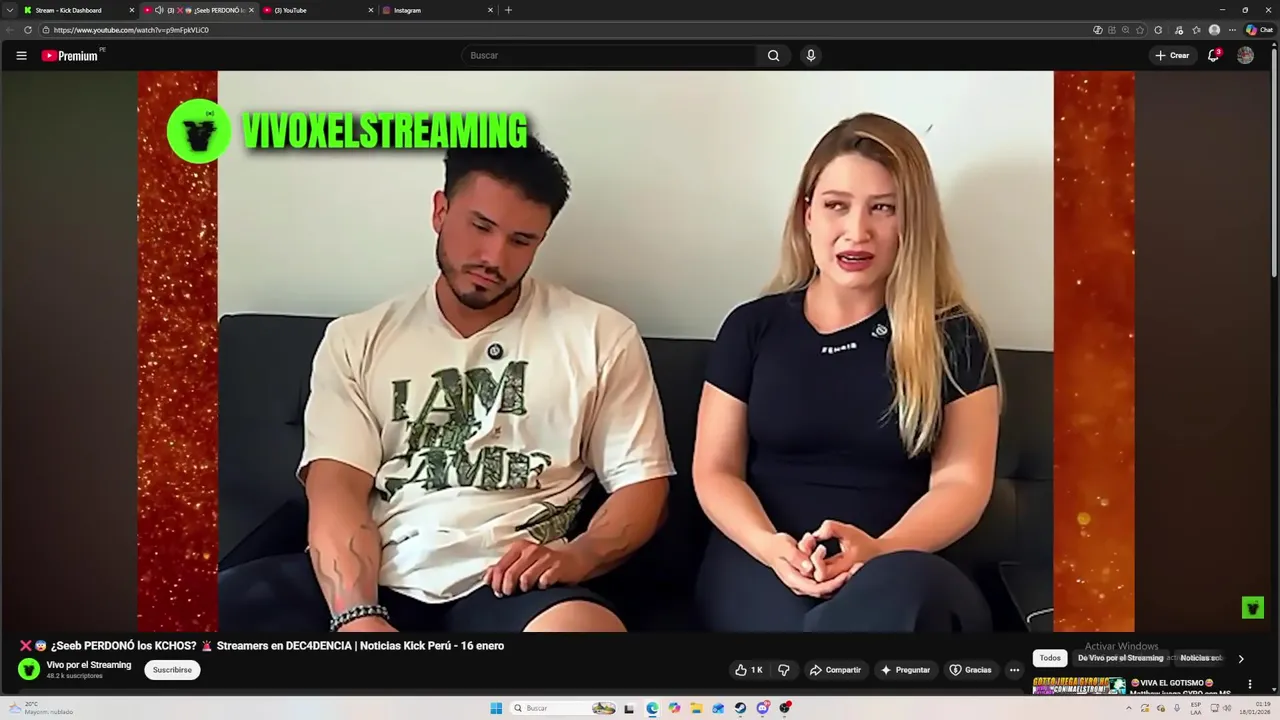Open Discord from the taskbar
The image size is (1280, 720).
[763, 708]
